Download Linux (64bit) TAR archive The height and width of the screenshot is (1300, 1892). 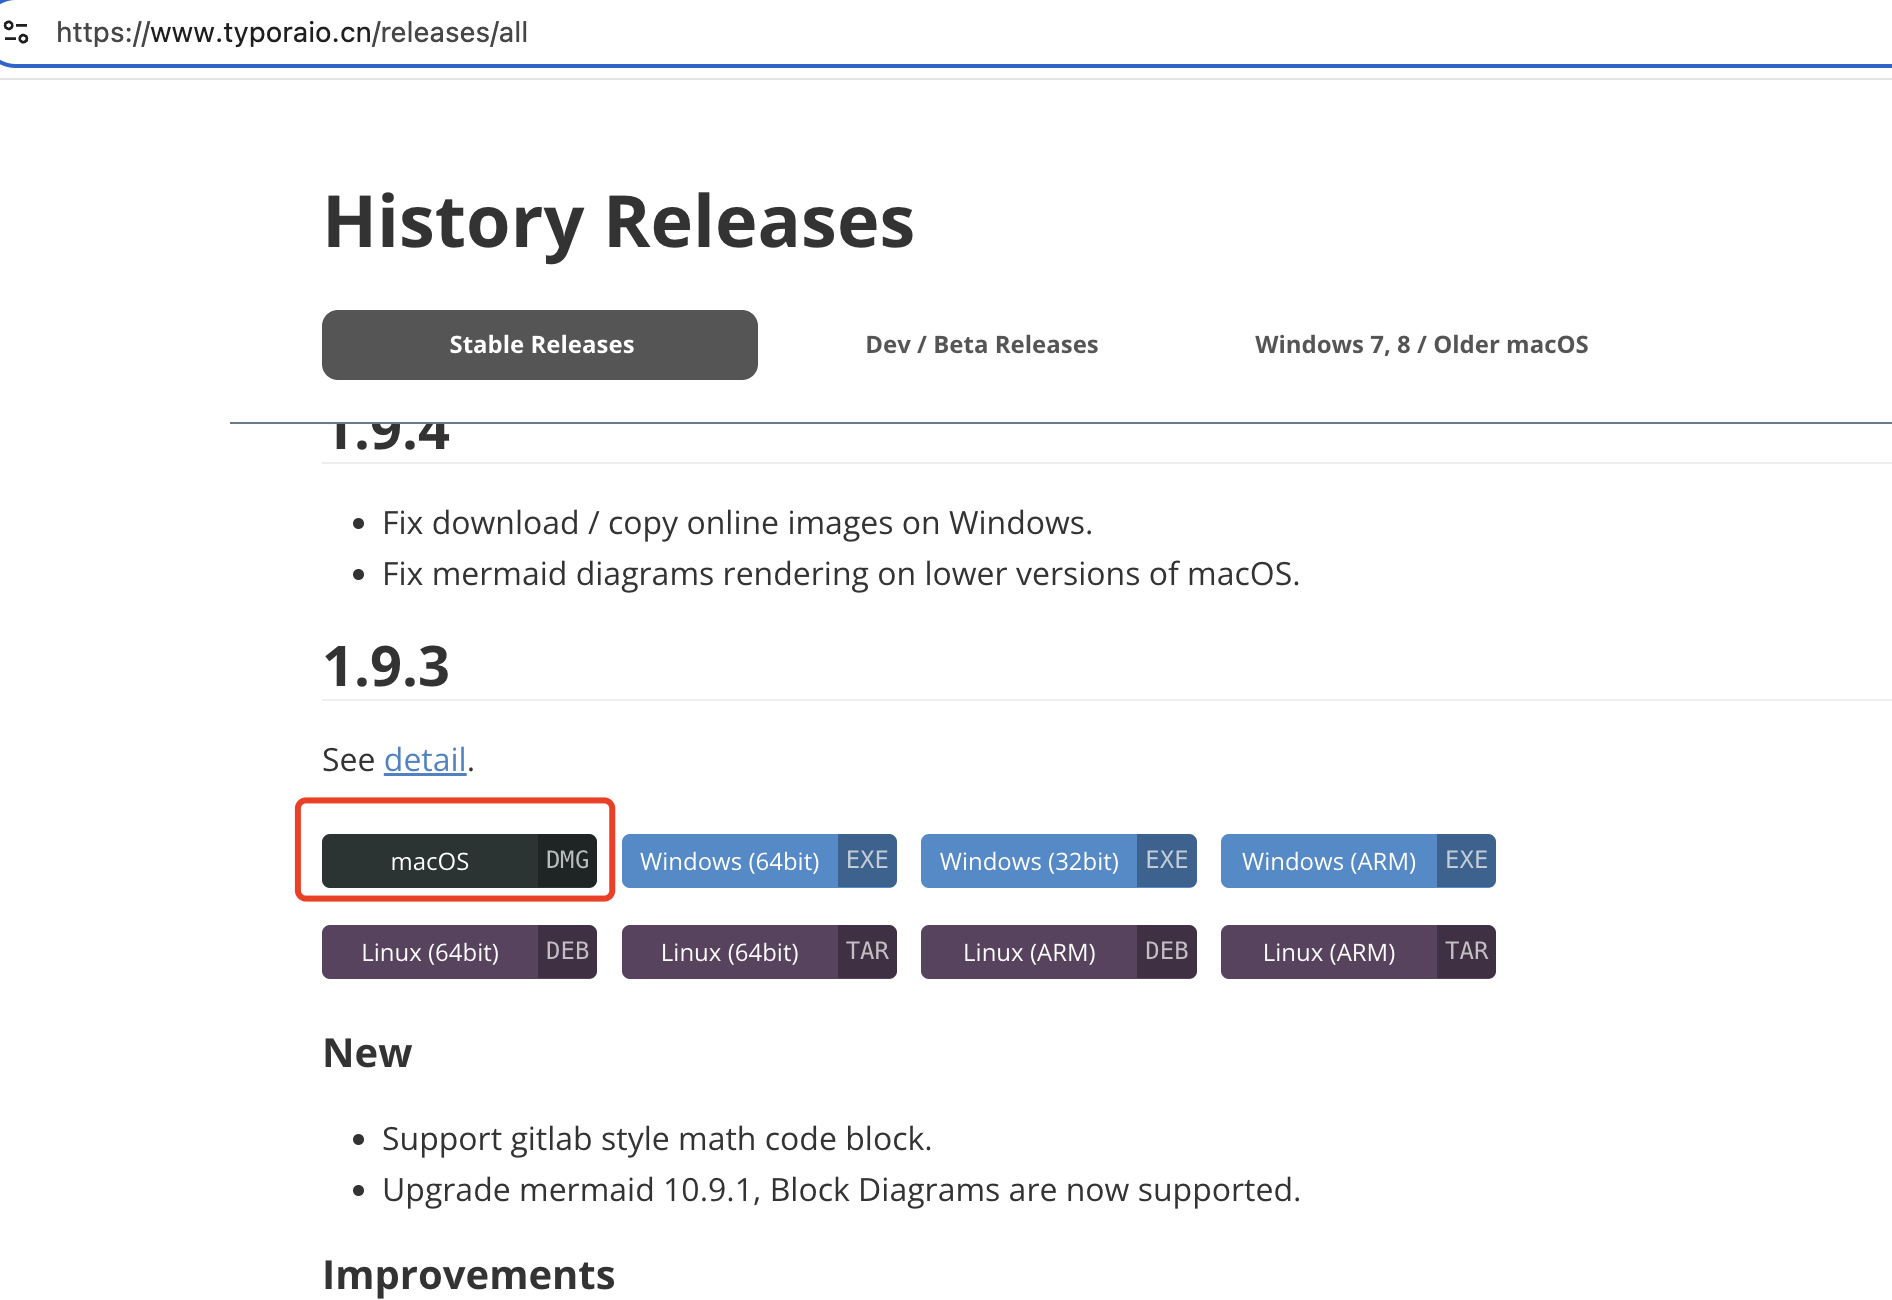pyautogui.click(x=759, y=952)
